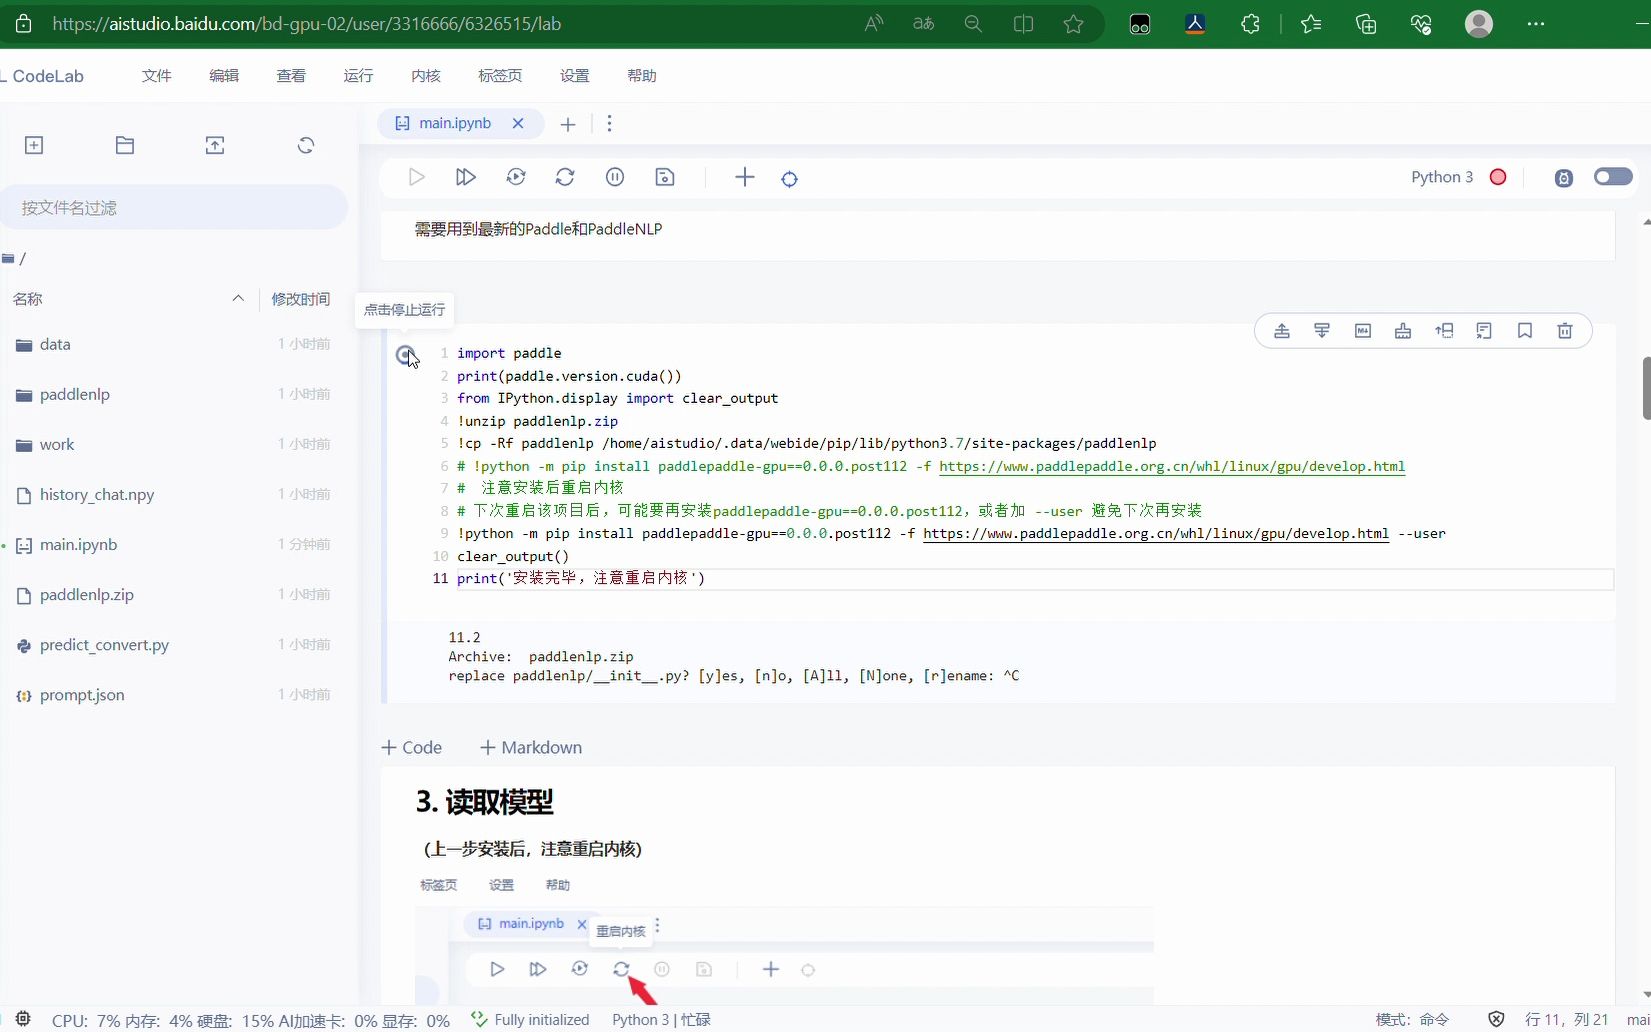This screenshot has height=1032, width=1651.
Task: Refresh the file browser list
Action: (x=306, y=145)
